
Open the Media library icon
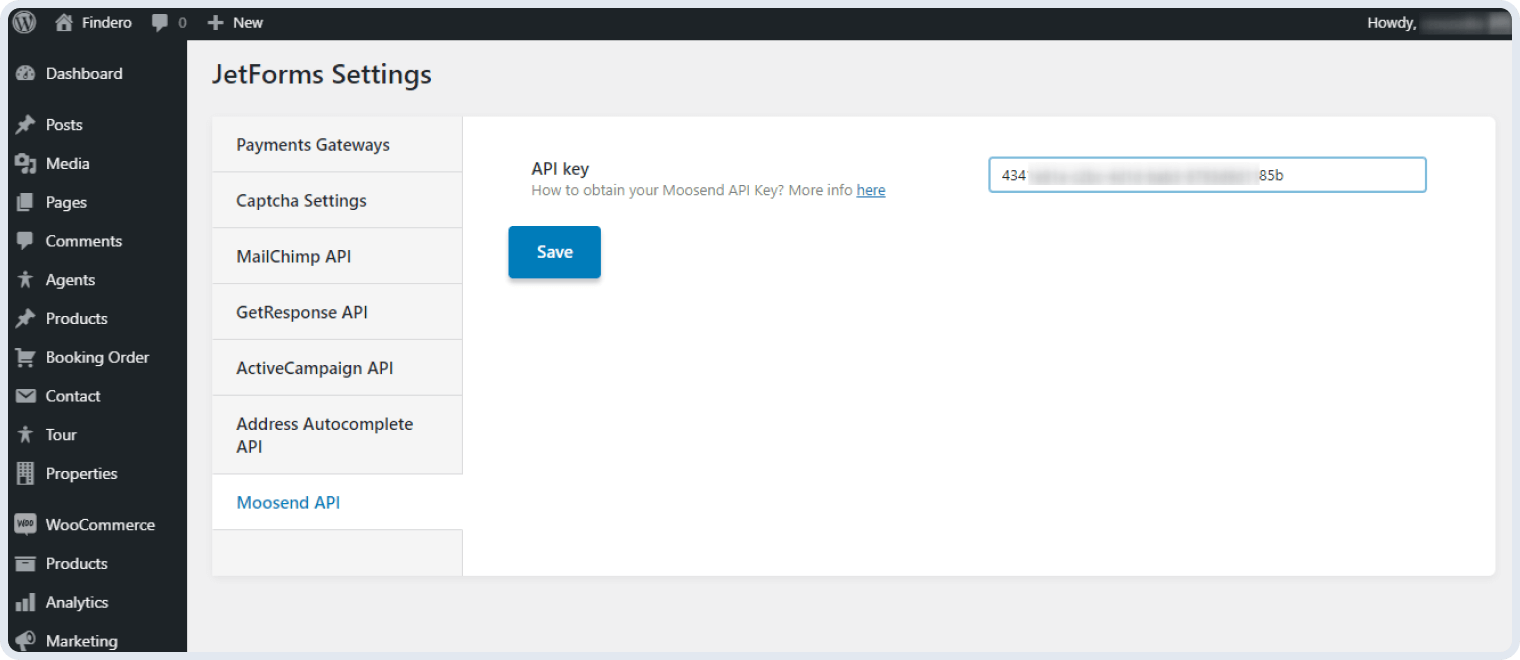pos(25,163)
